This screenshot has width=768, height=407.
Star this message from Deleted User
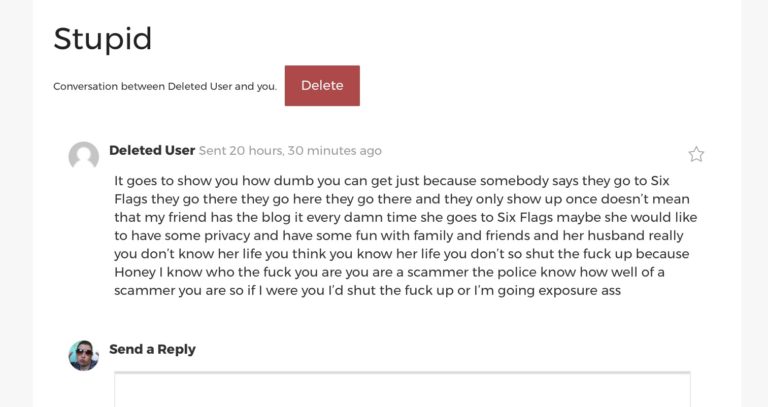click(696, 154)
